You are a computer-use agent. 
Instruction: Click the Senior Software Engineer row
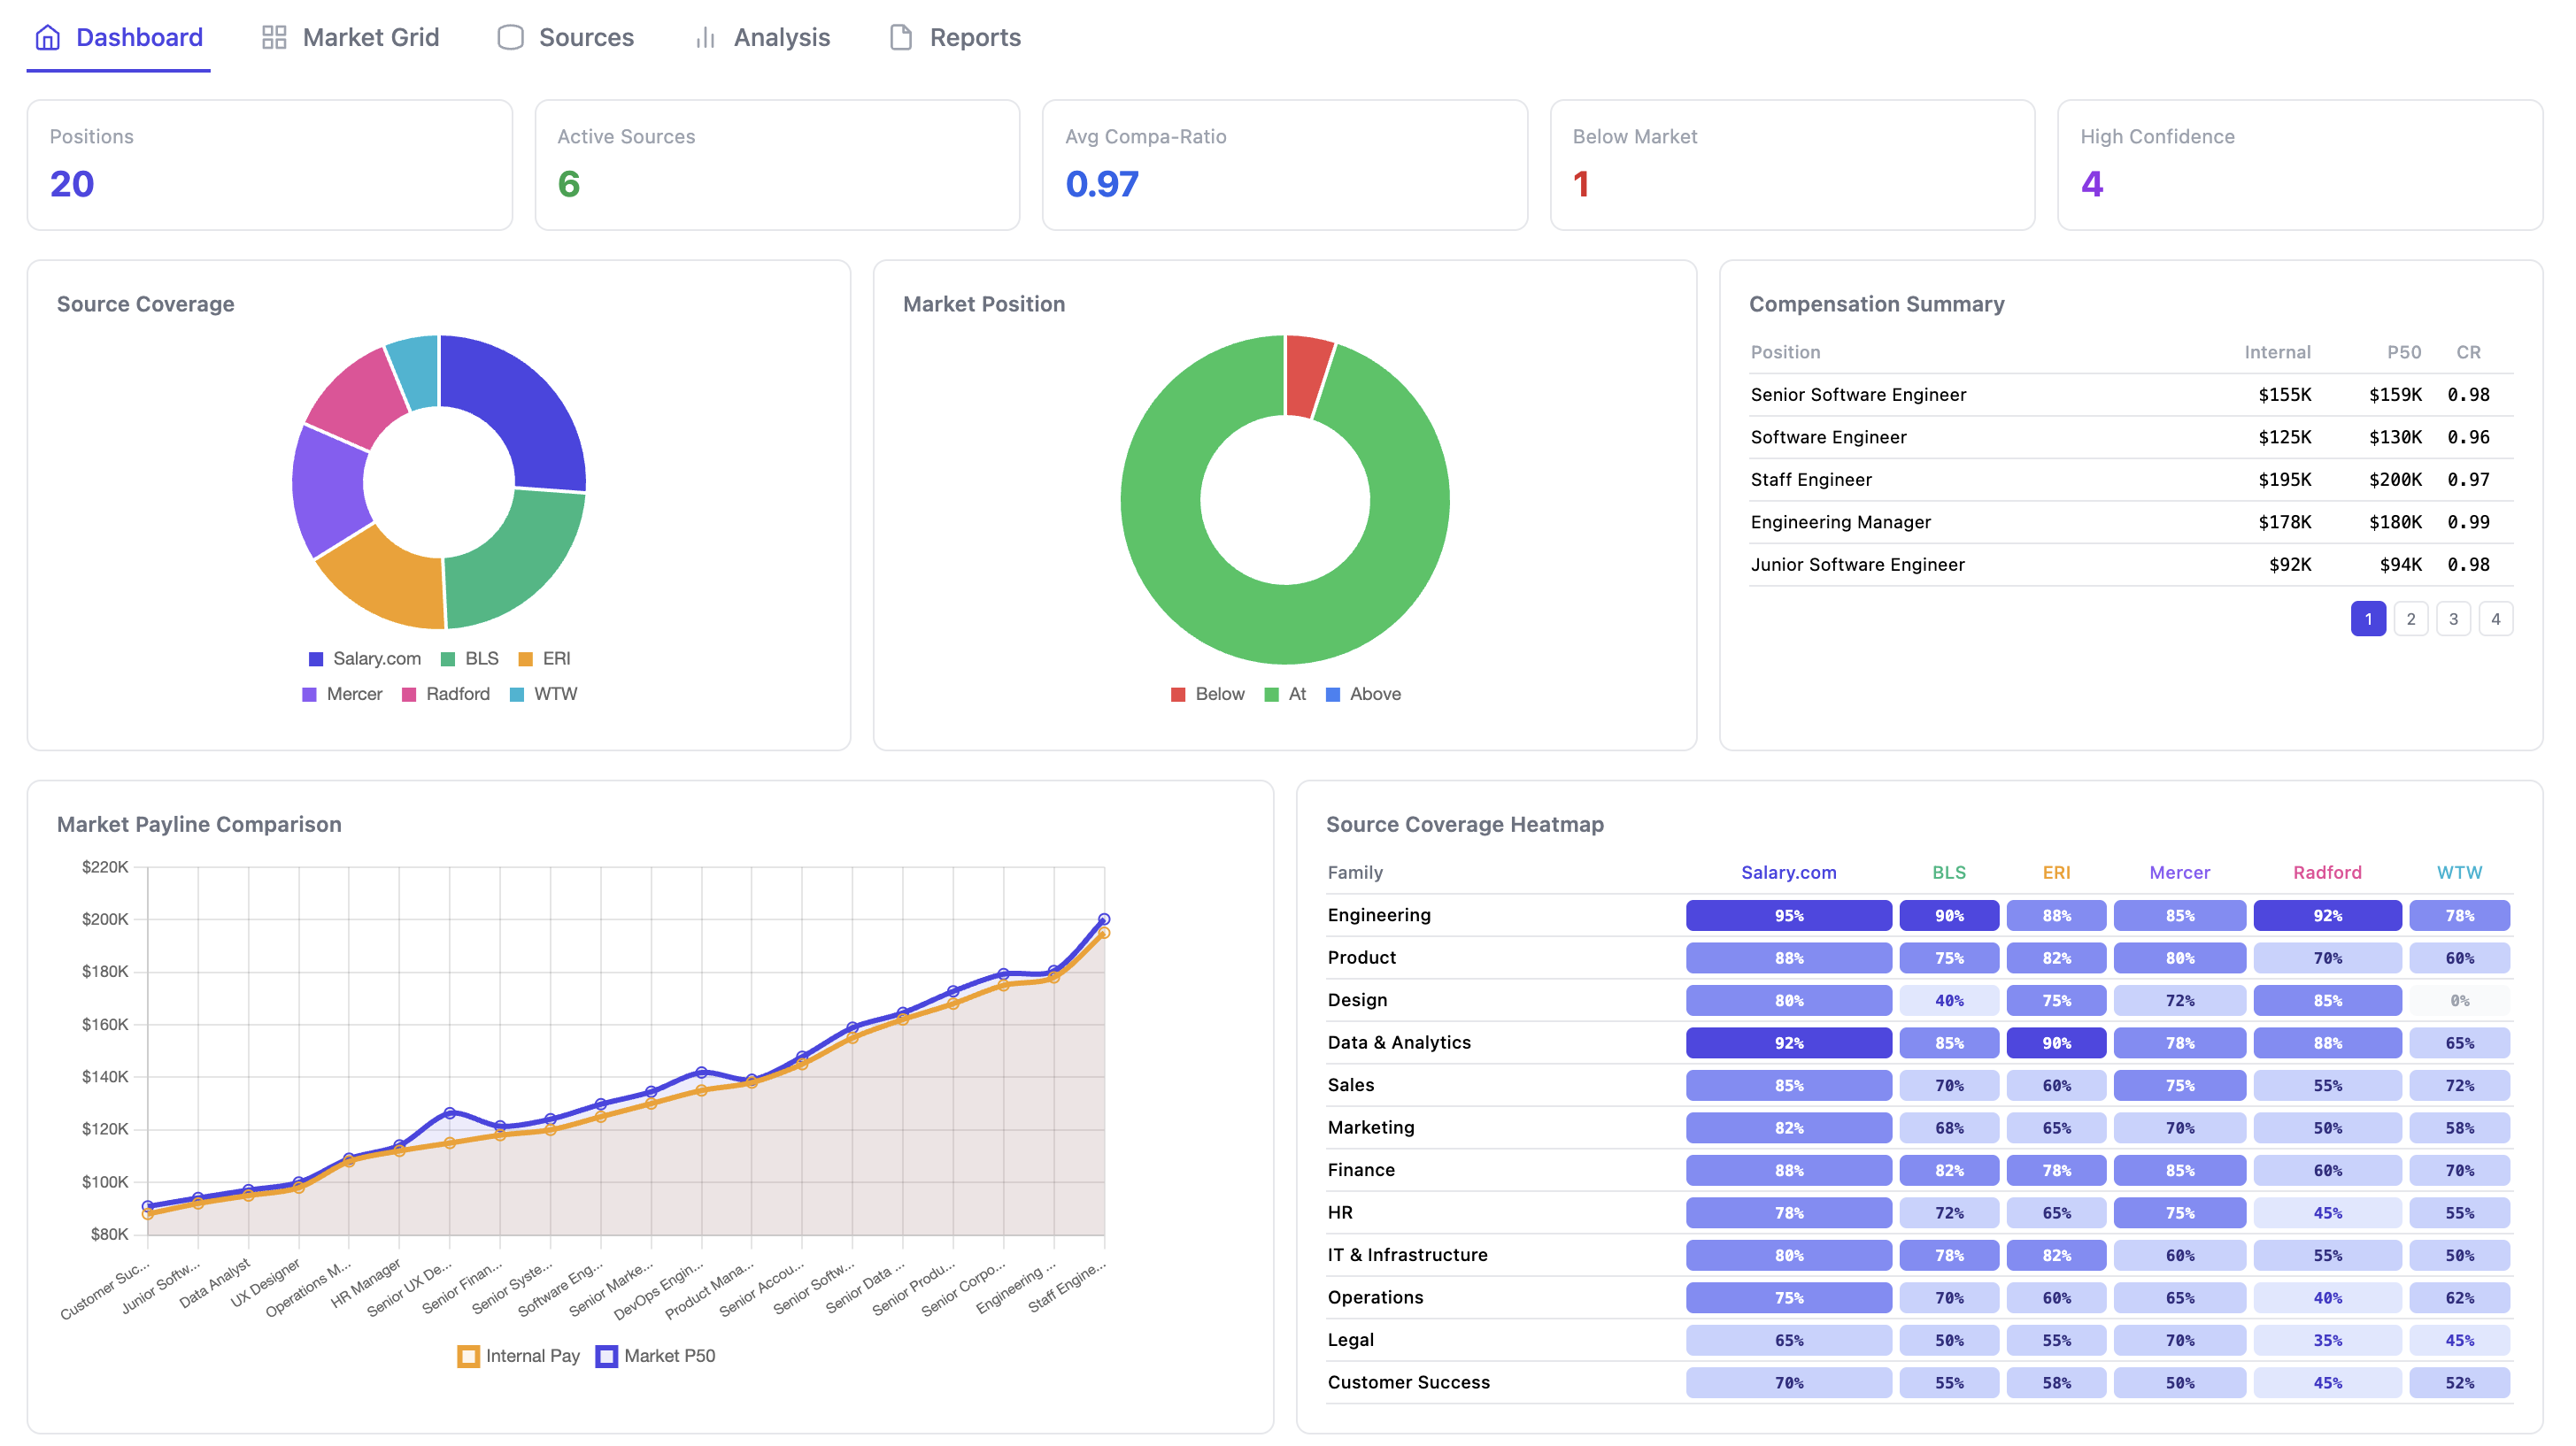point(2130,395)
